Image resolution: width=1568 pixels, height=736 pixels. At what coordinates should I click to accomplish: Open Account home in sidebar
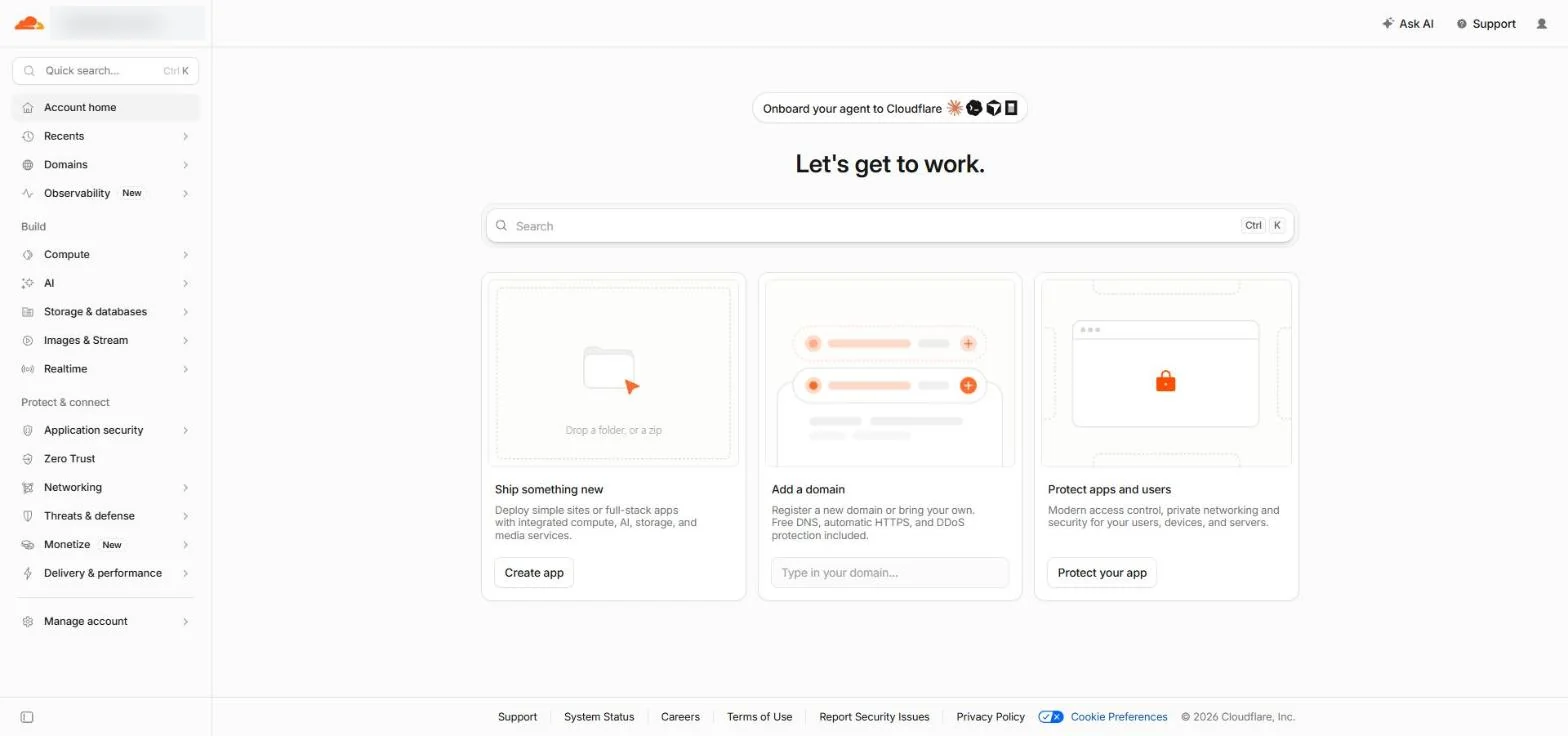point(106,108)
